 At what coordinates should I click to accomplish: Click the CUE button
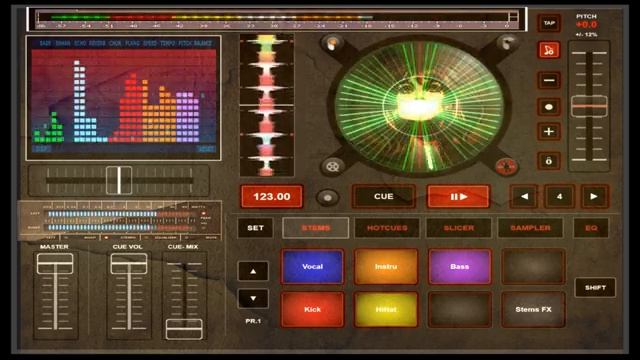coord(384,196)
